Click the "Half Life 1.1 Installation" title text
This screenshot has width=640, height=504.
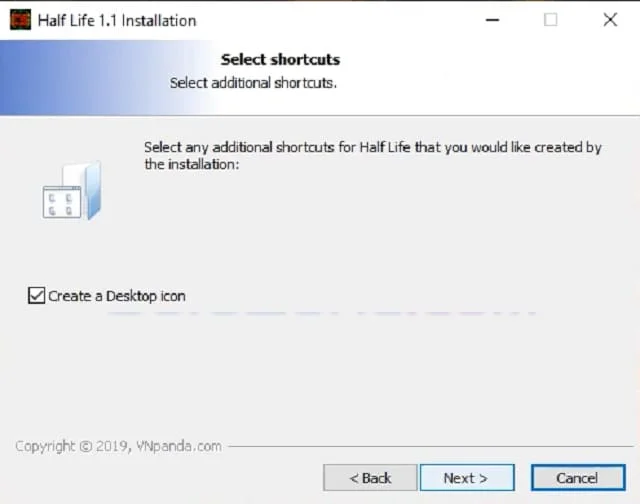click(x=117, y=20)
